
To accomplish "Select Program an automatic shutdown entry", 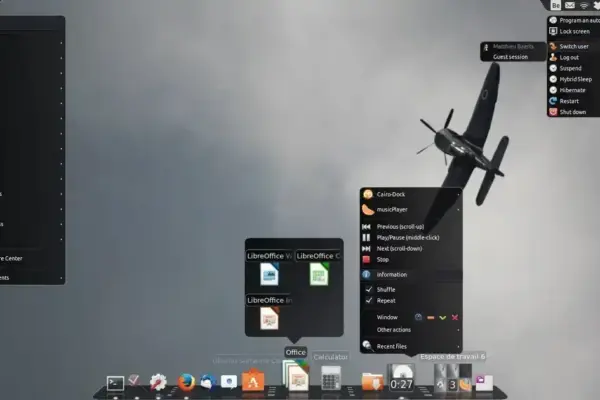I will 574,21.
